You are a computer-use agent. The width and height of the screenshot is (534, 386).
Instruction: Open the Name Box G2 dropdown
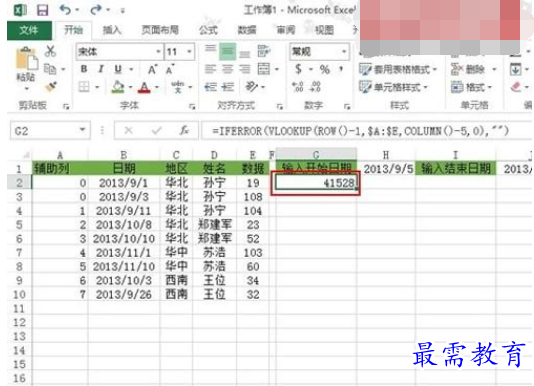click(x=82, y=130)
